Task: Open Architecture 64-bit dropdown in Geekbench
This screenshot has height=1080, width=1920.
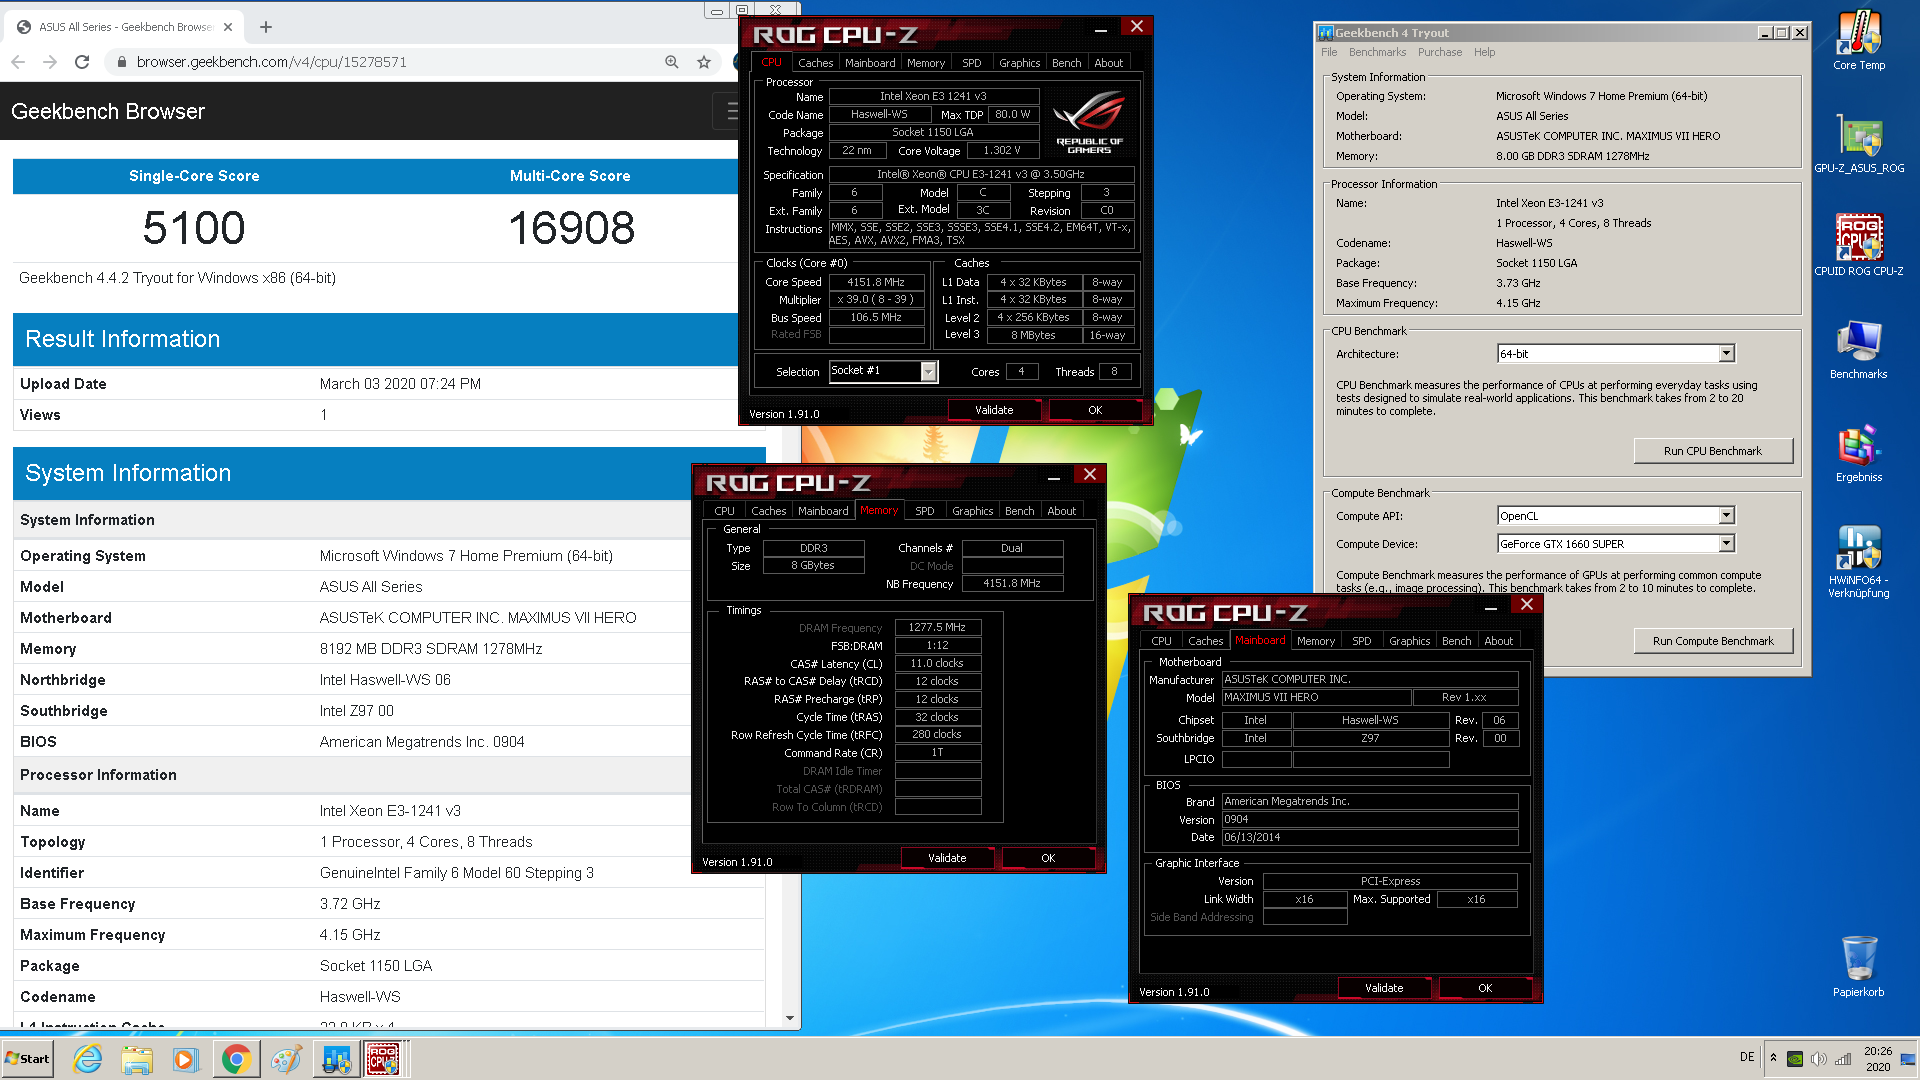Action: (1726, 354)
